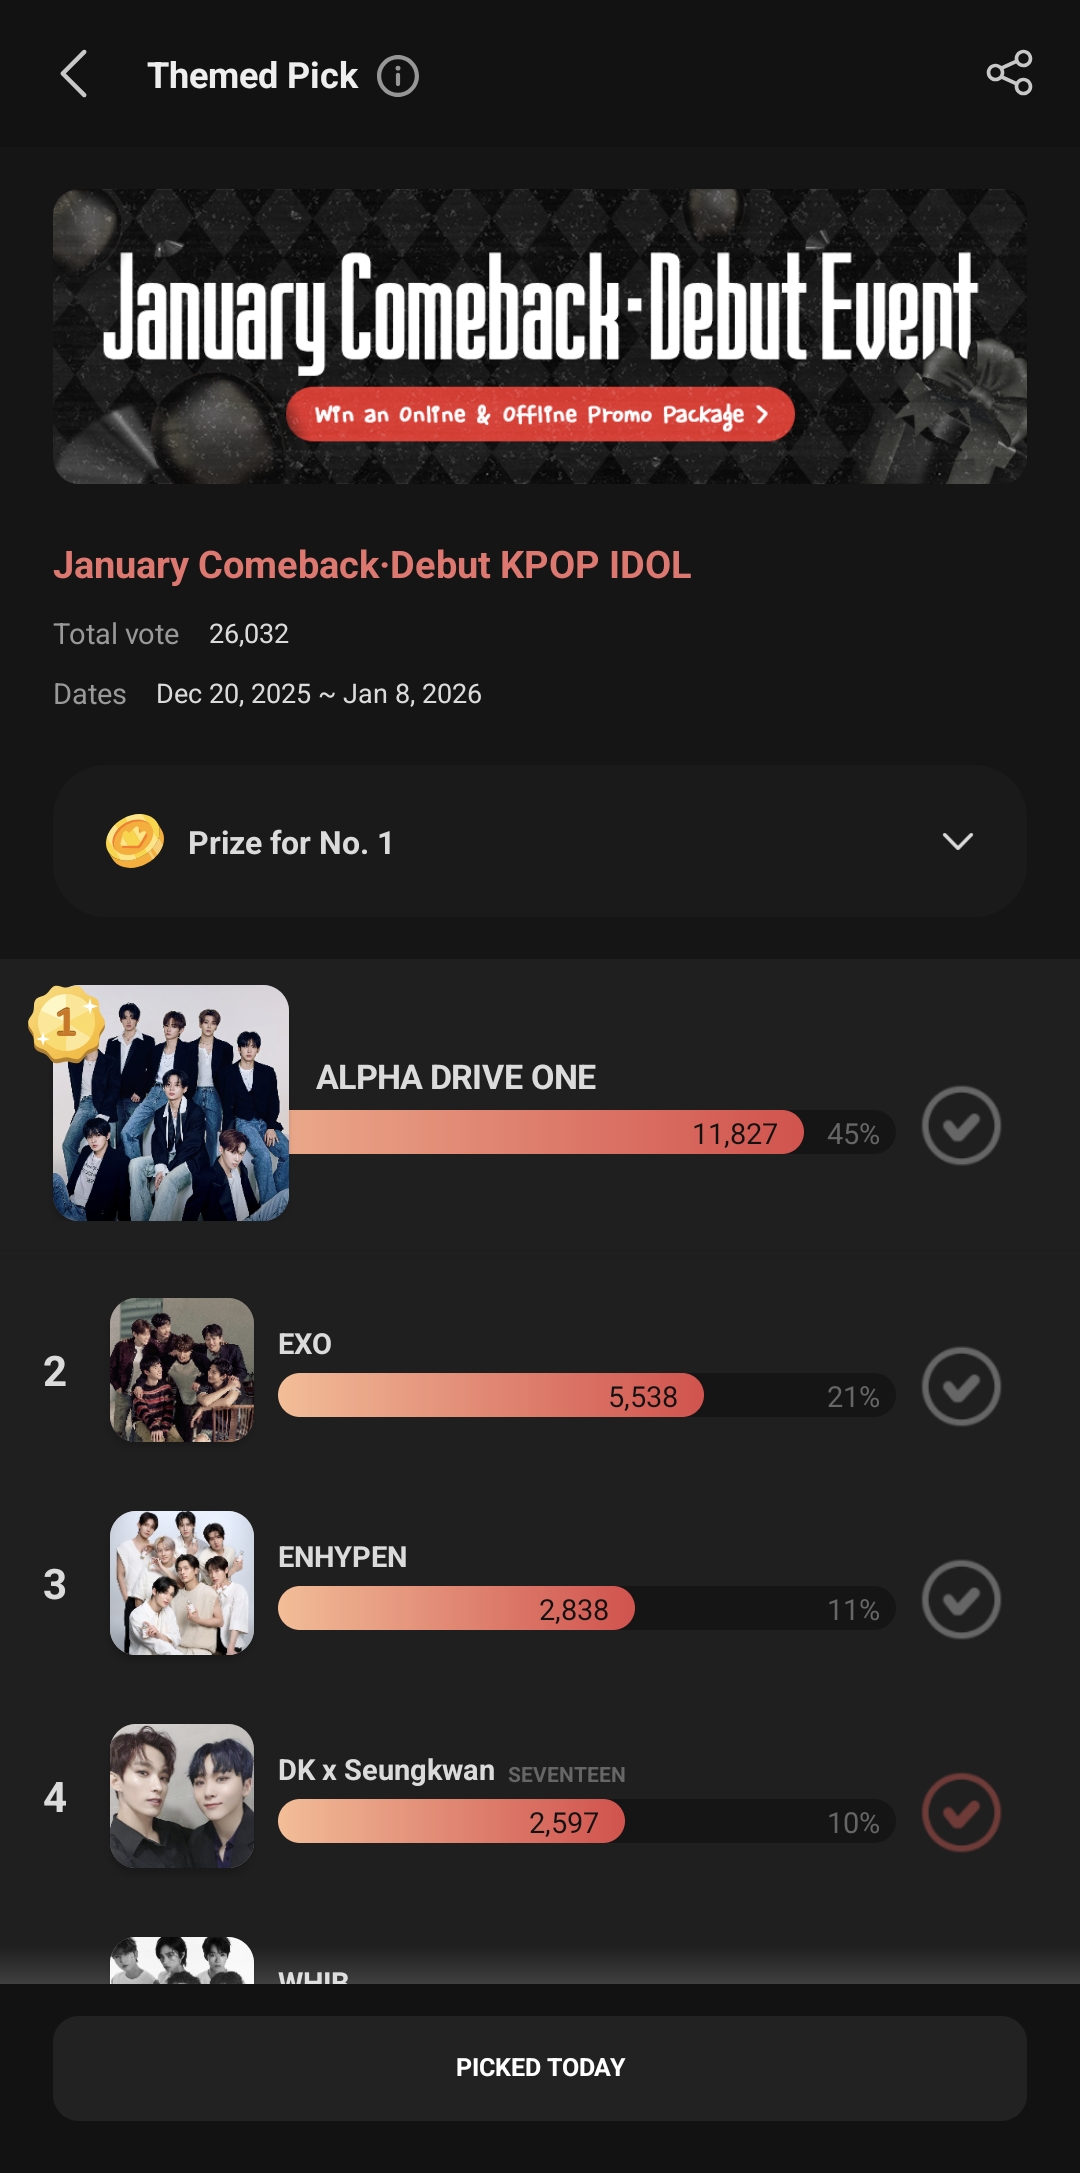Select the EXO vote checkmark

coord(961,1387)
